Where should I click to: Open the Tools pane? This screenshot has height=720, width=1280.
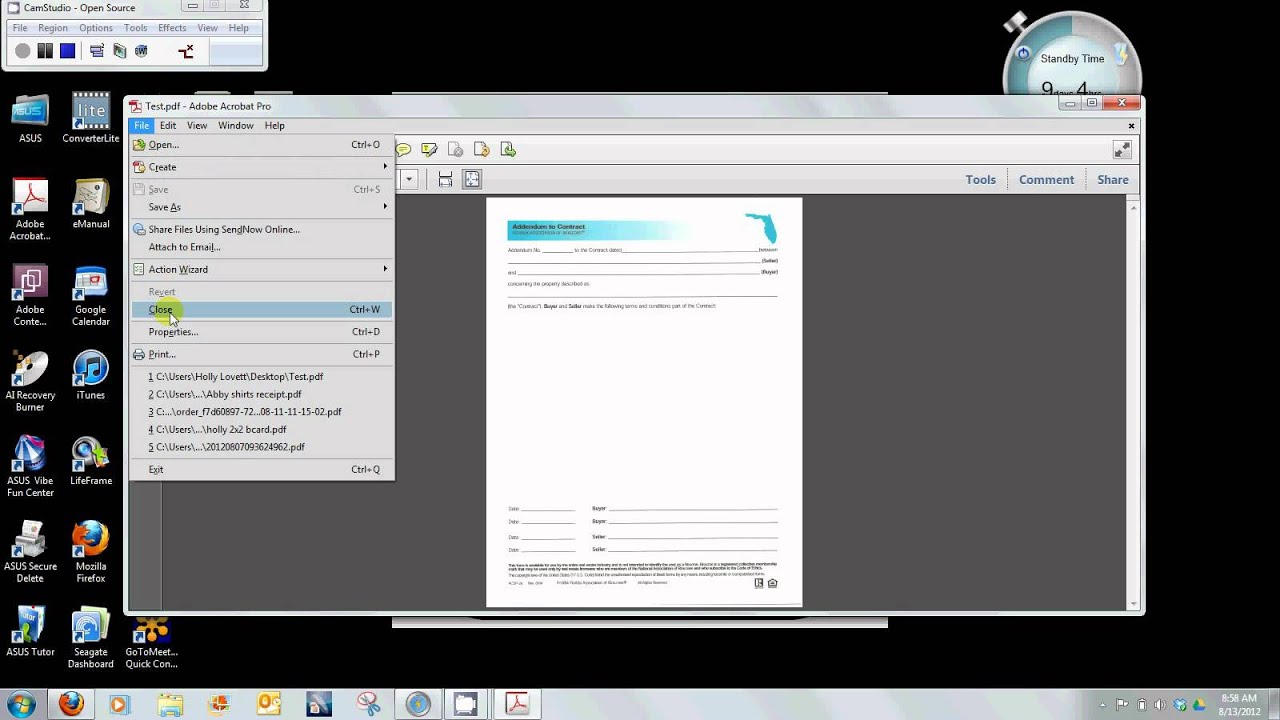[980, 180]
